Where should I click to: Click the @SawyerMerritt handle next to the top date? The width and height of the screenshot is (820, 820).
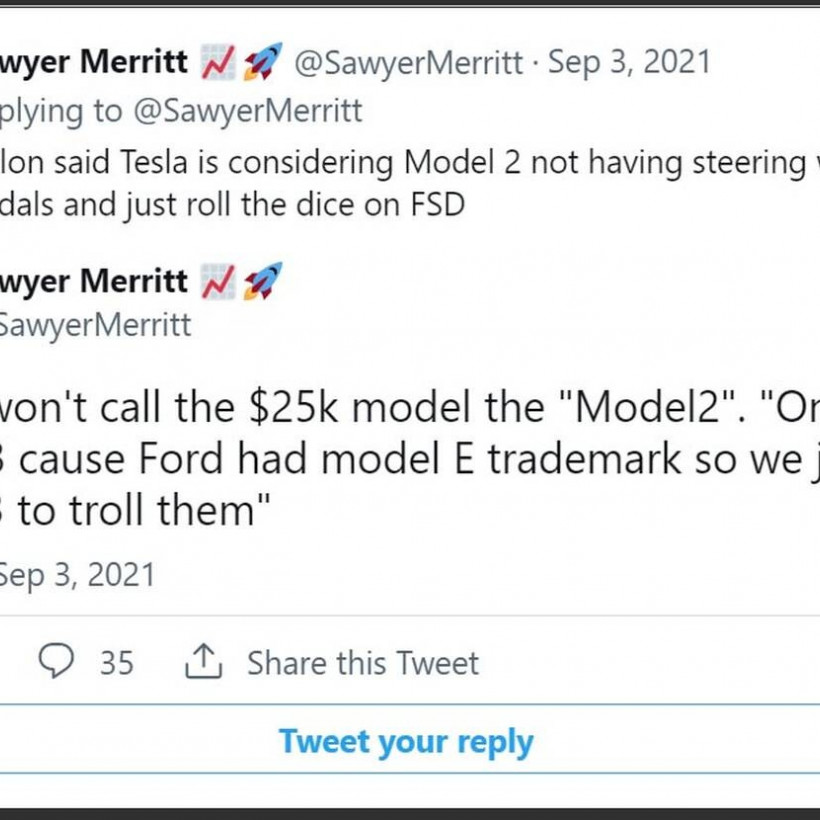click(408, 63)
